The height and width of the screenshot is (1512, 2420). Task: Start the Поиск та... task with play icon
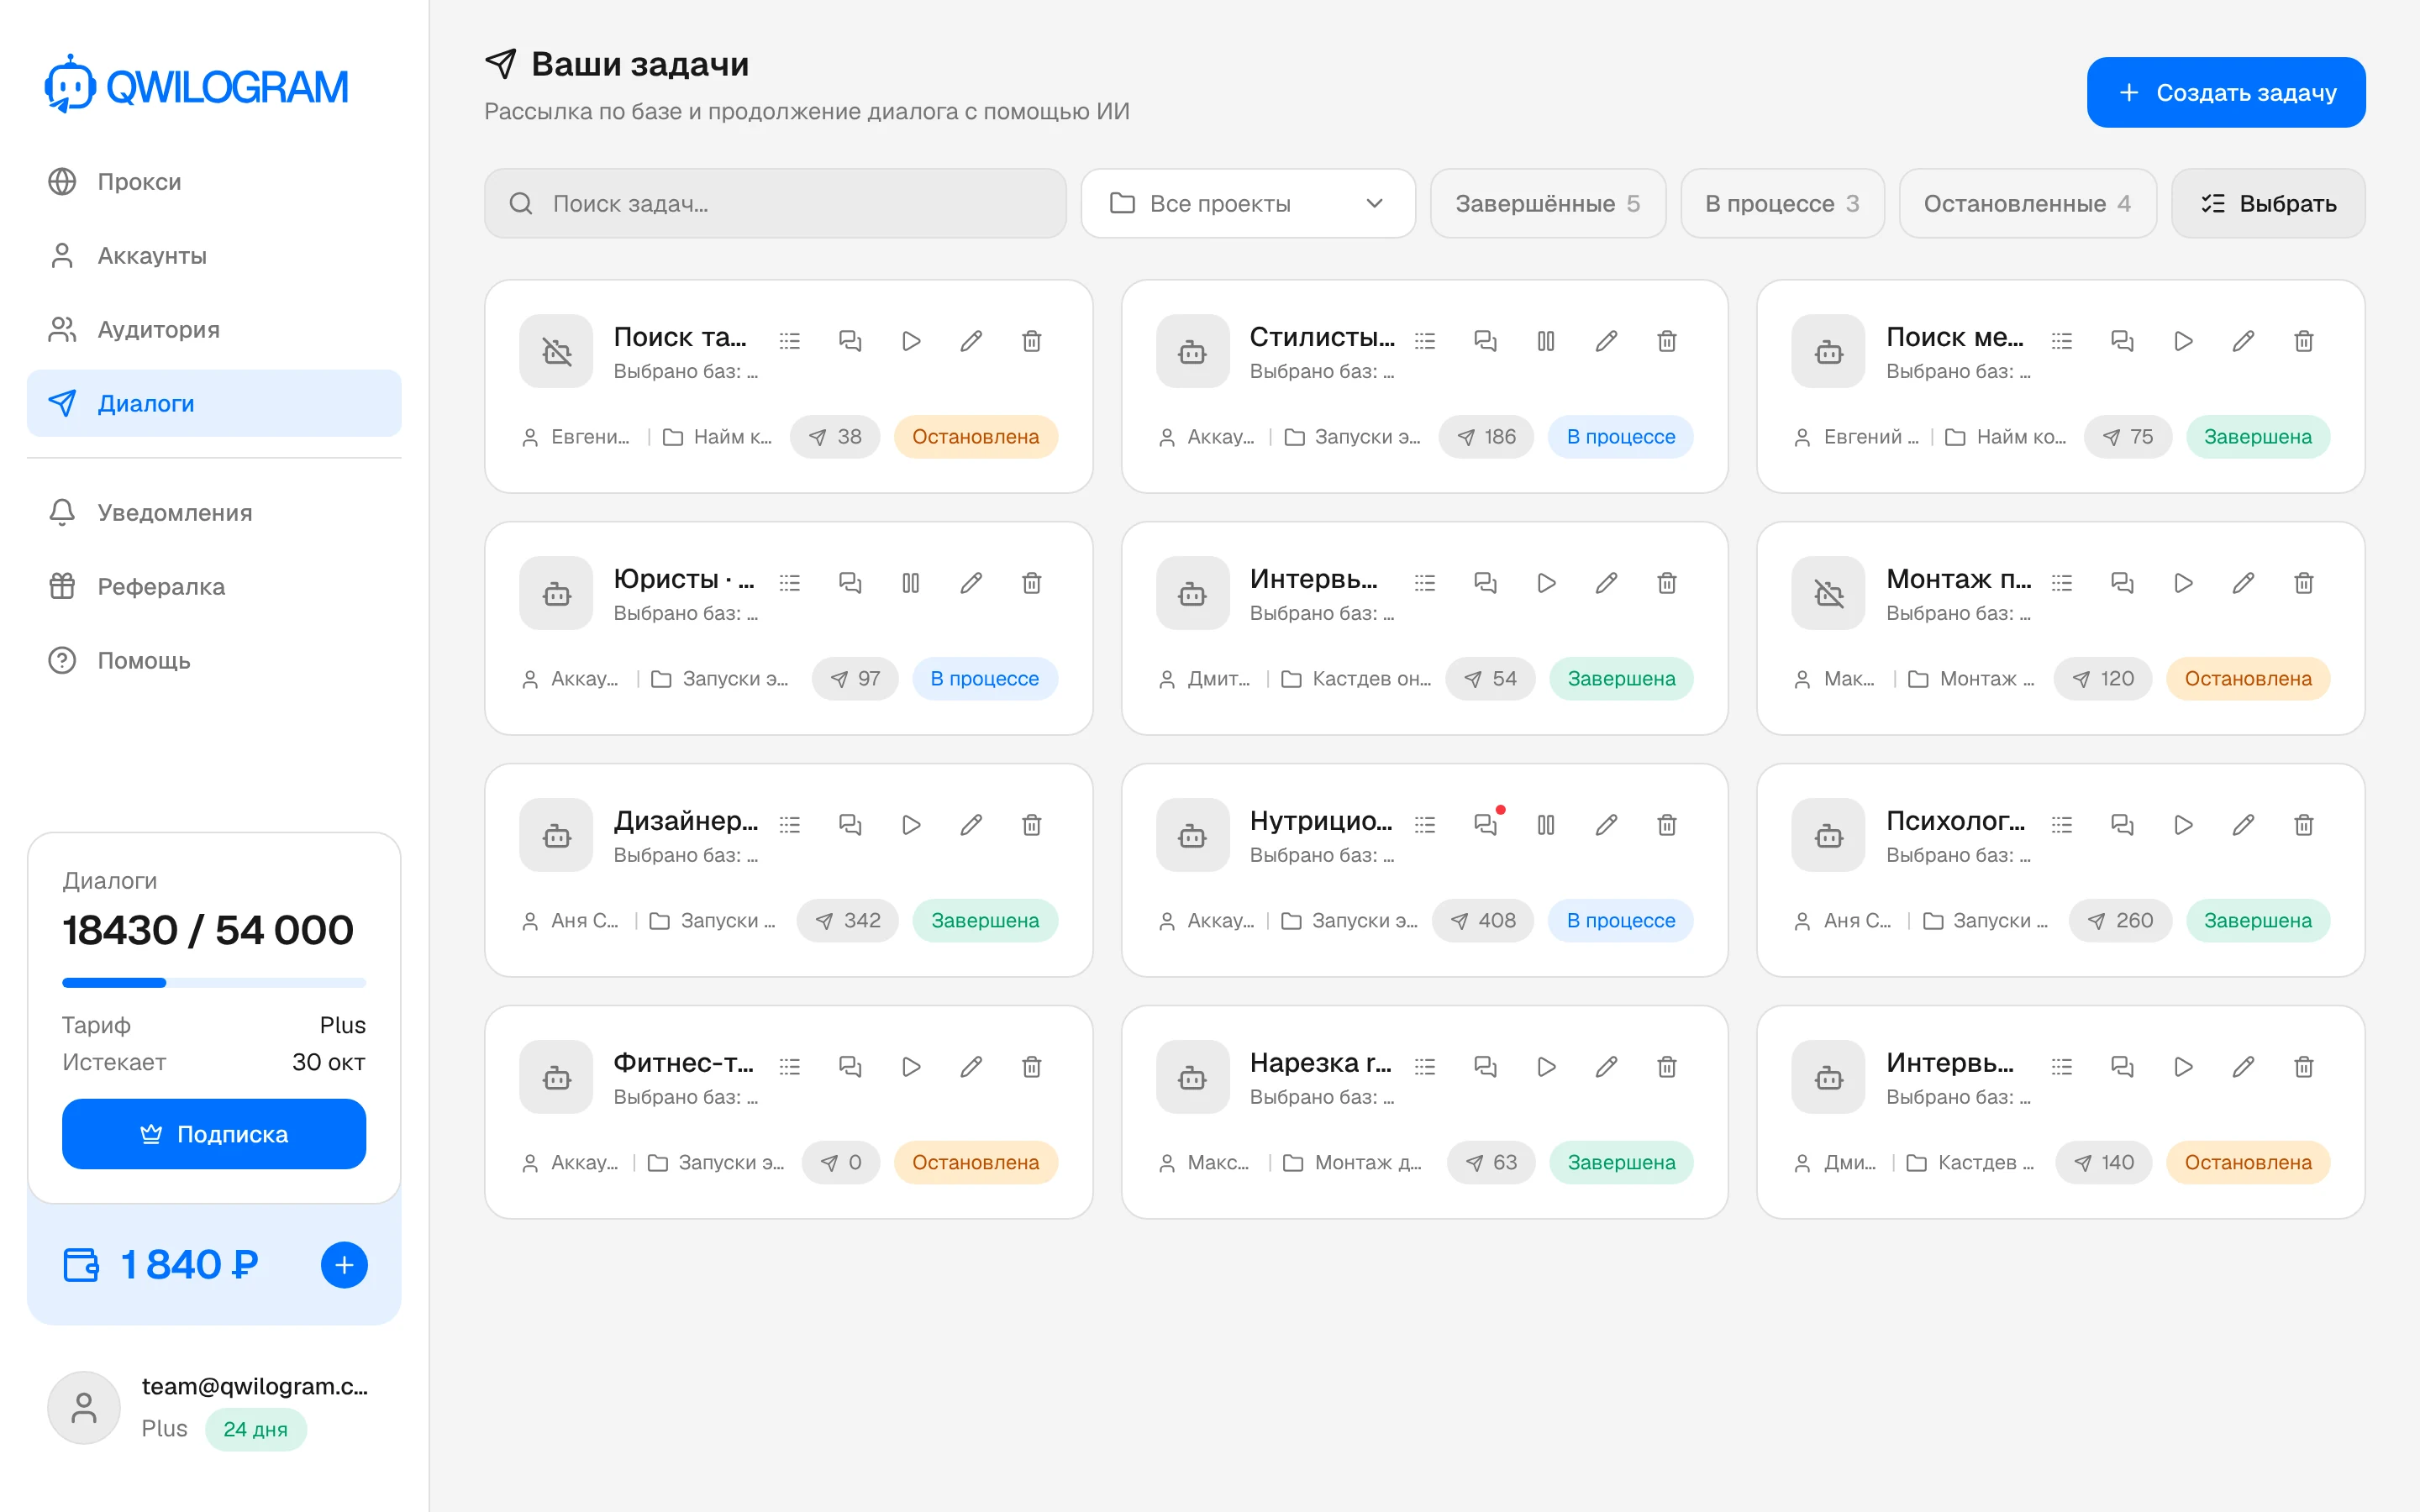[910, 341]
